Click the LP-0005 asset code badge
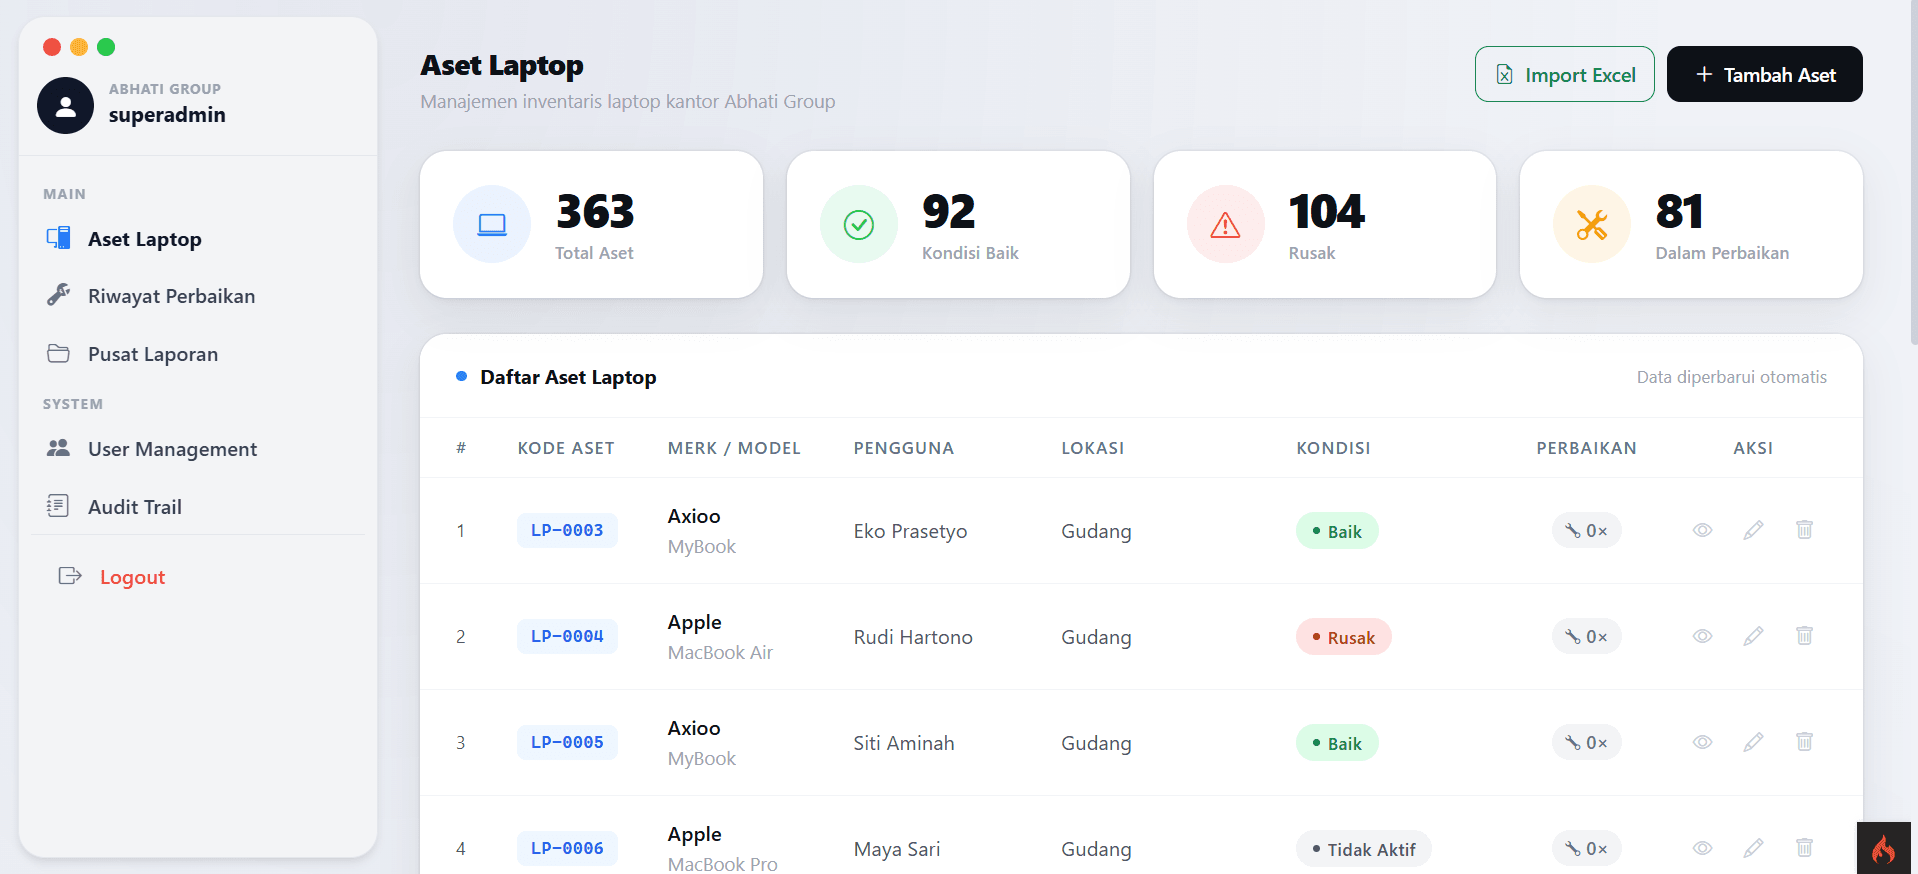 coord(567,742)
